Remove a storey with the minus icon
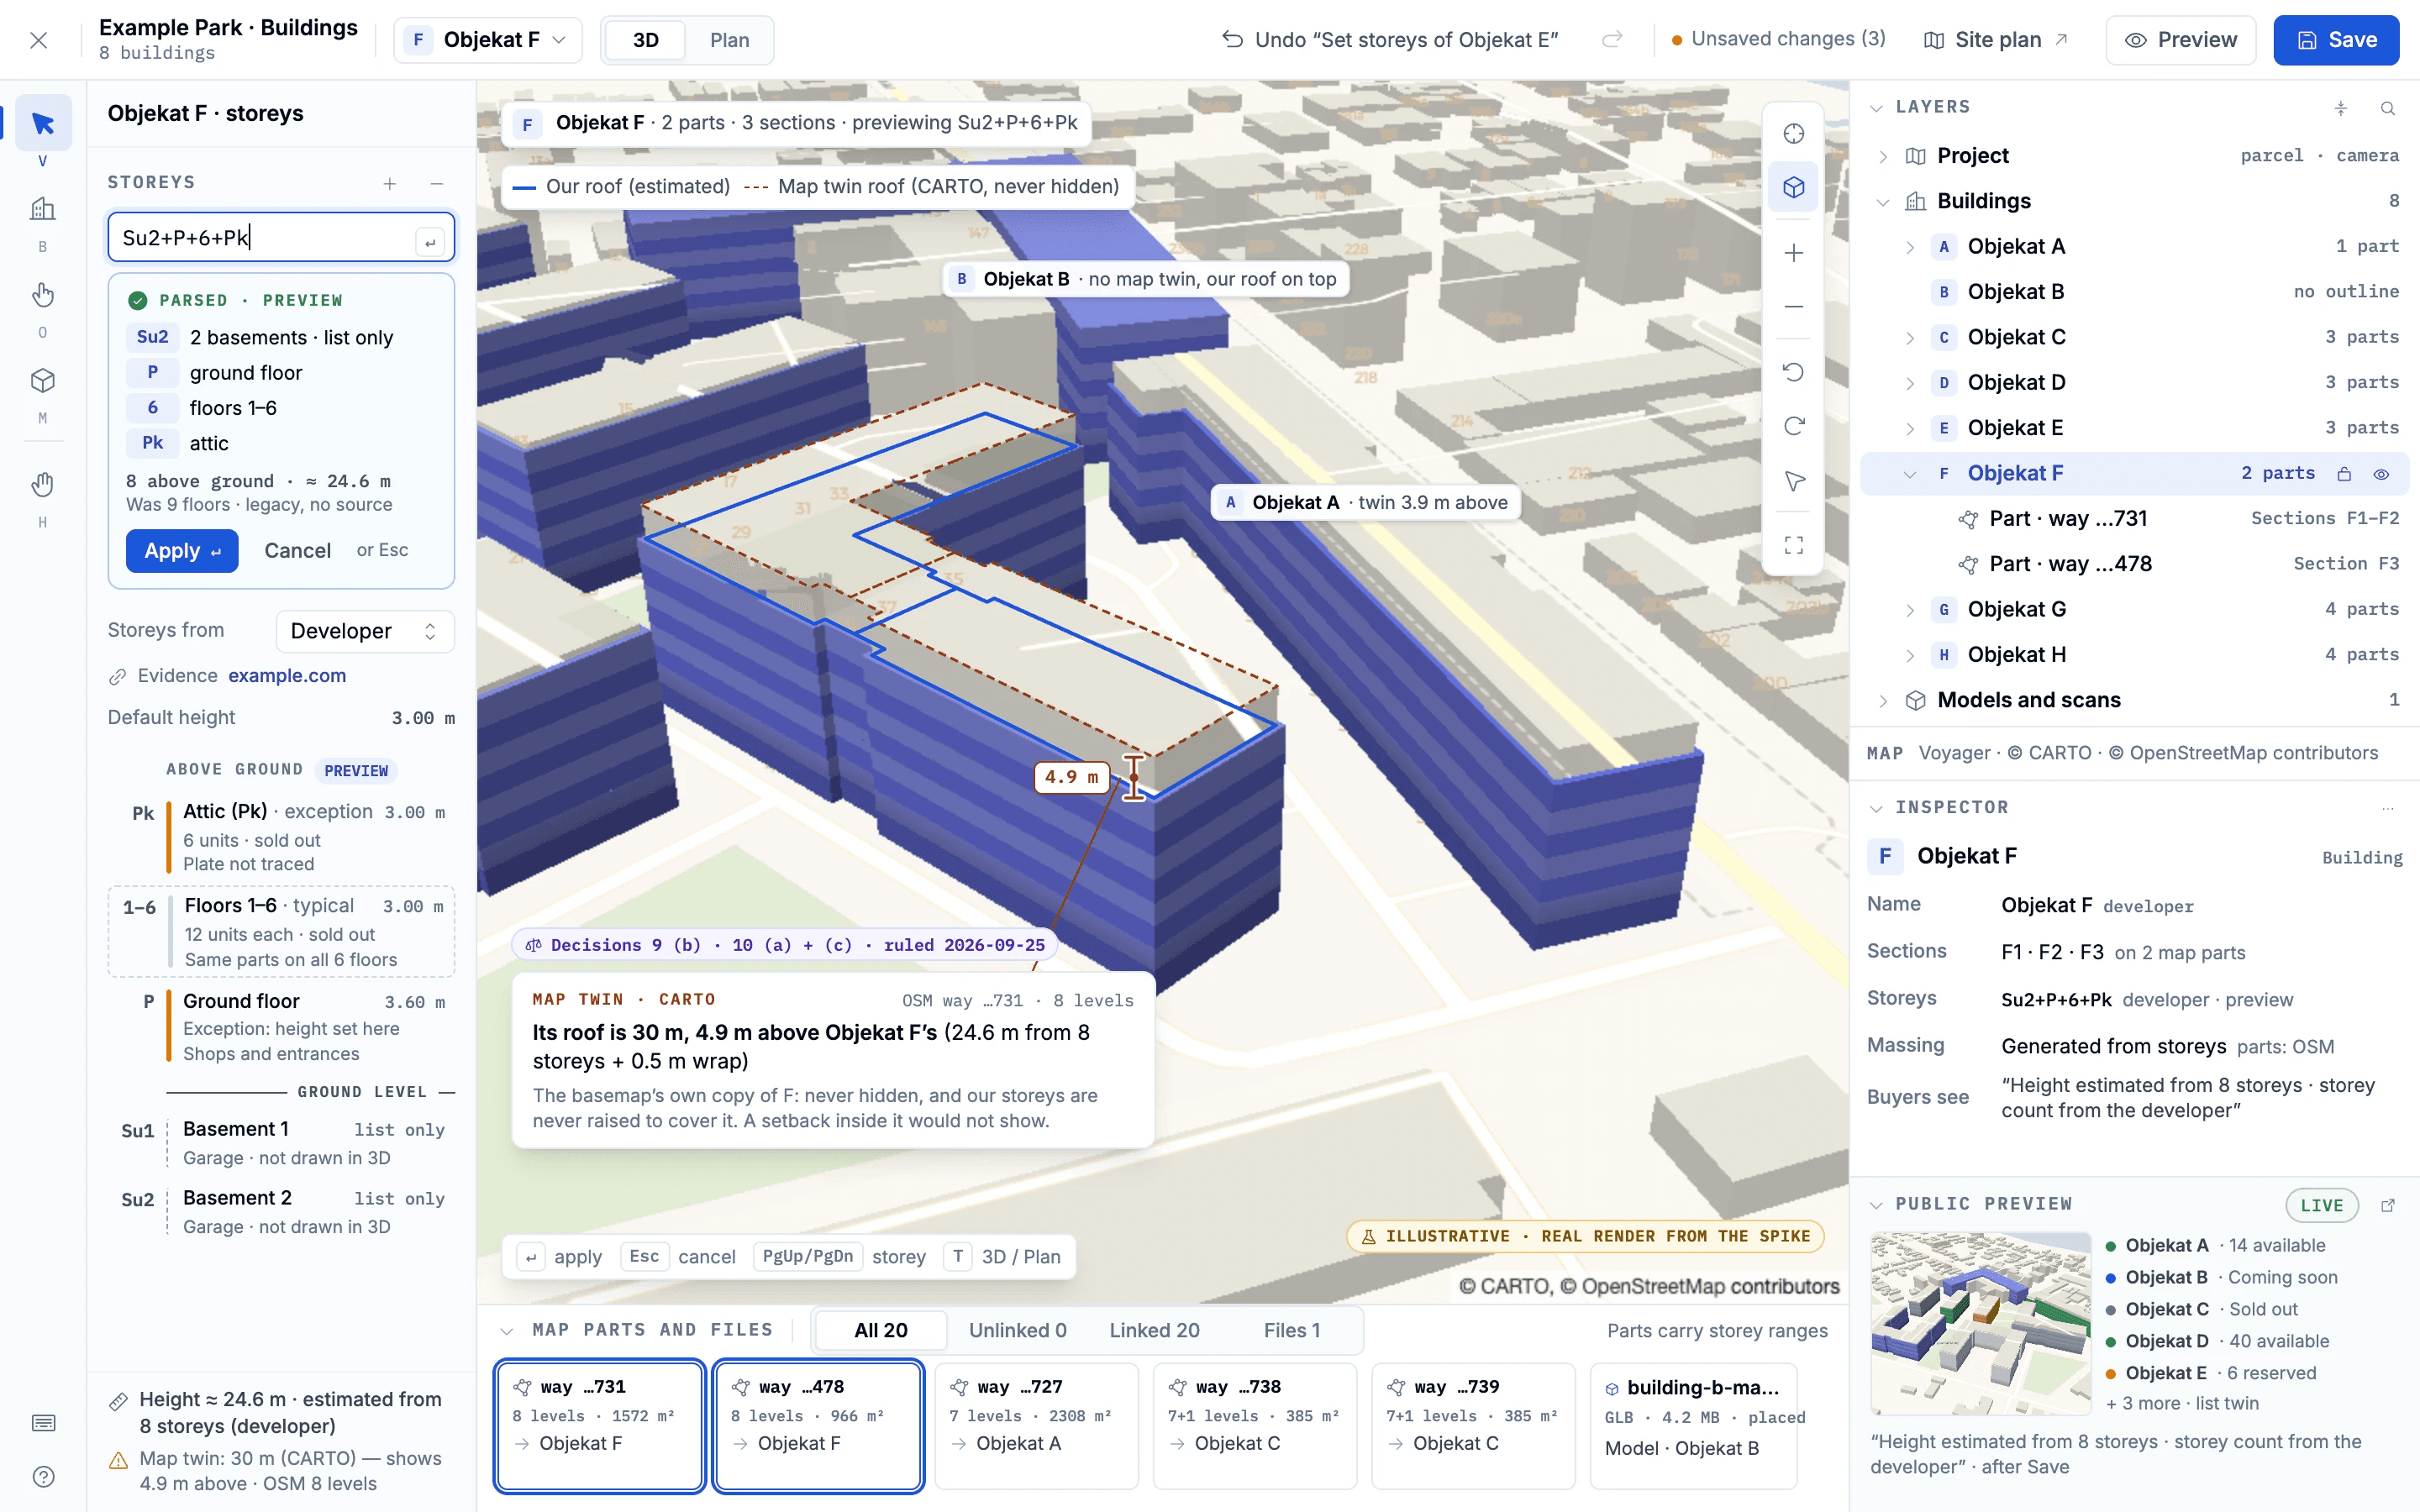Viewport: 2420px width, 1512px height. click(x=437, y=183)
